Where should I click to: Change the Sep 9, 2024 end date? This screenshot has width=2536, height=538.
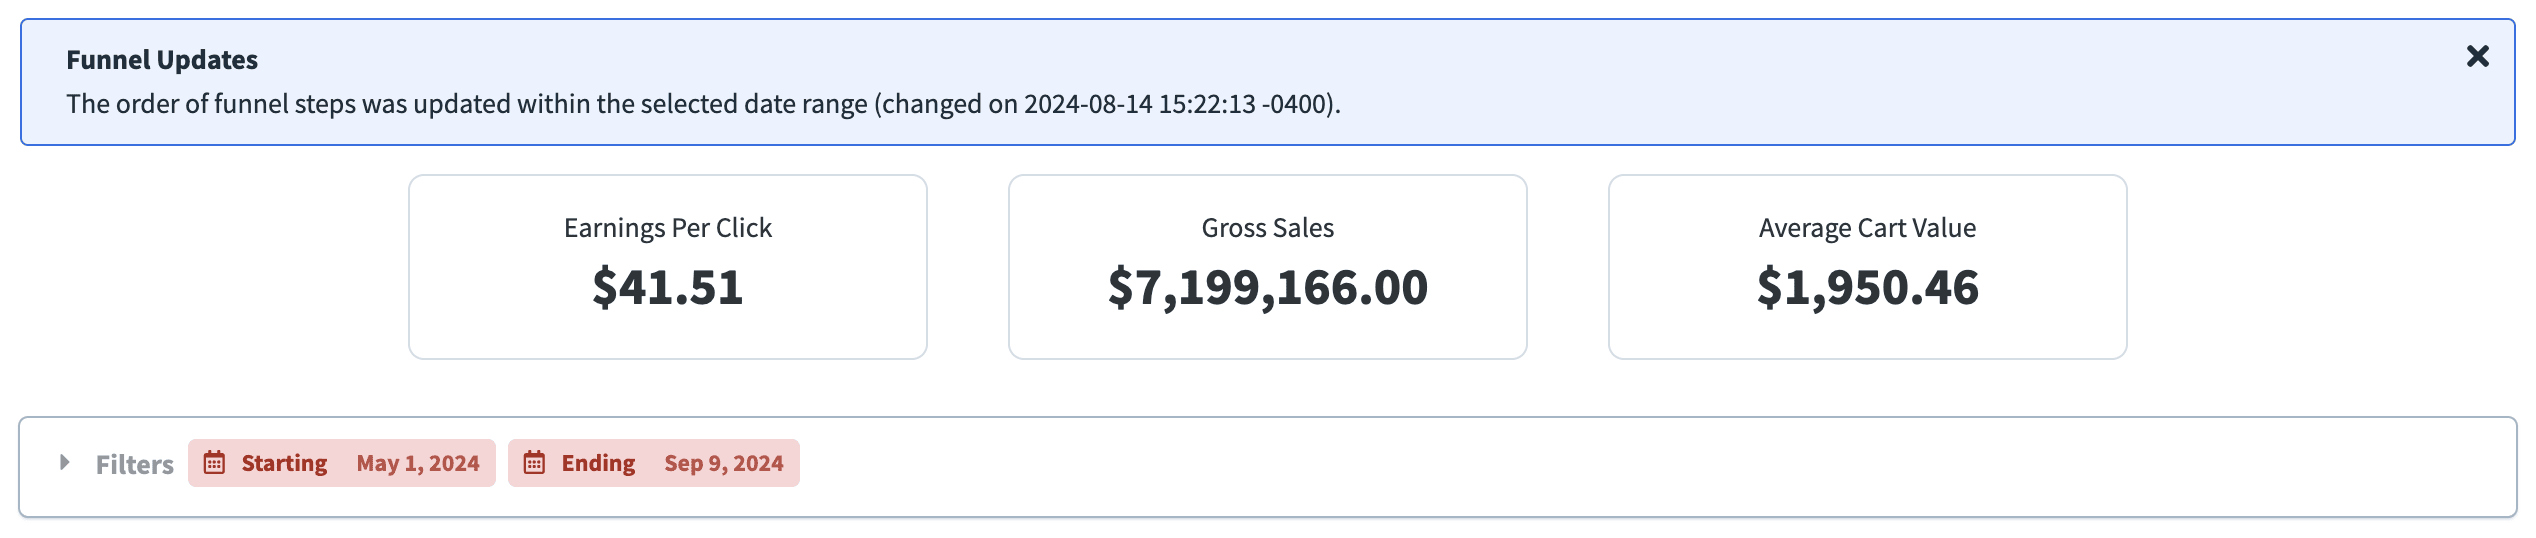pyautogui.click(x=724, y=463)
